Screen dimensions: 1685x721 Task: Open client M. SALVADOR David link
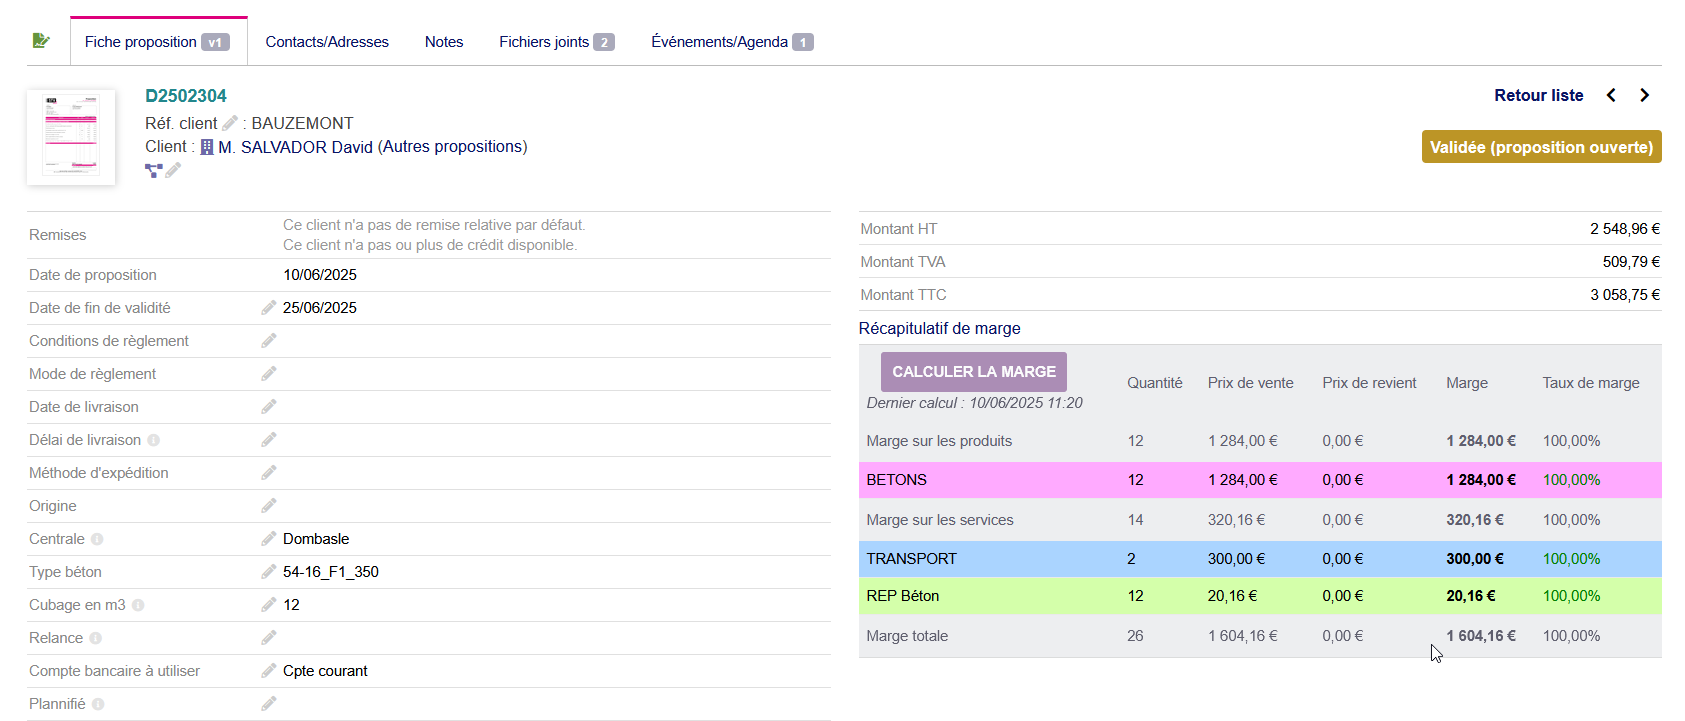[295, 147]
